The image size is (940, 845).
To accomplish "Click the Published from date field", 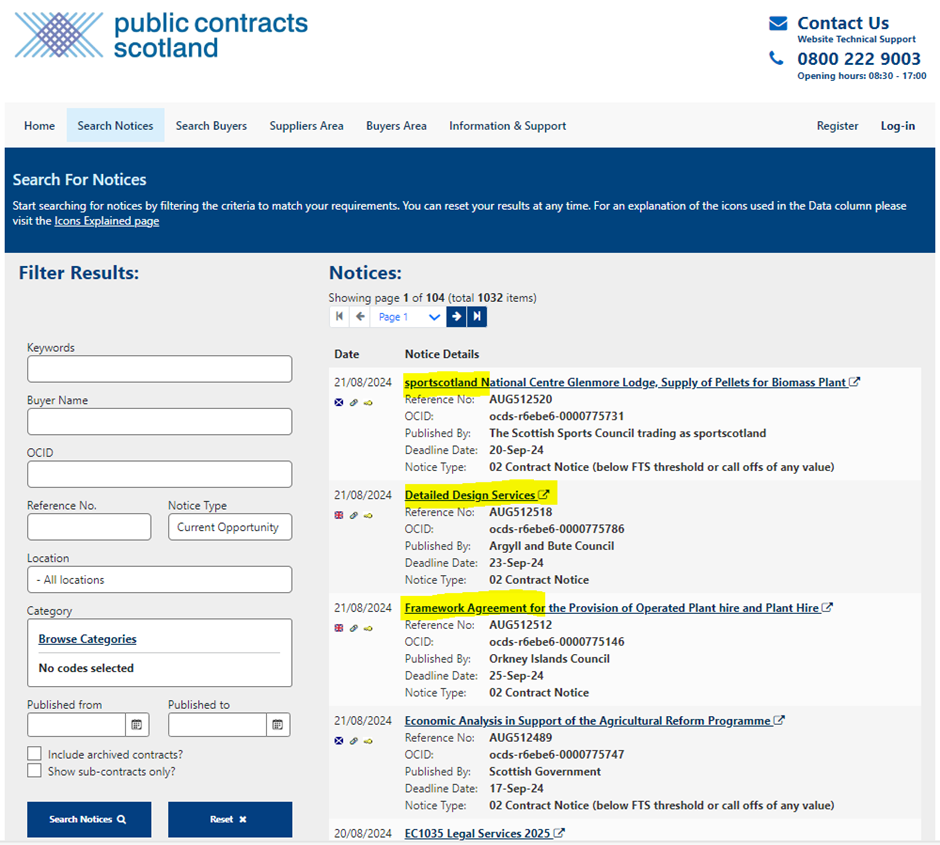I will (76, 725).
